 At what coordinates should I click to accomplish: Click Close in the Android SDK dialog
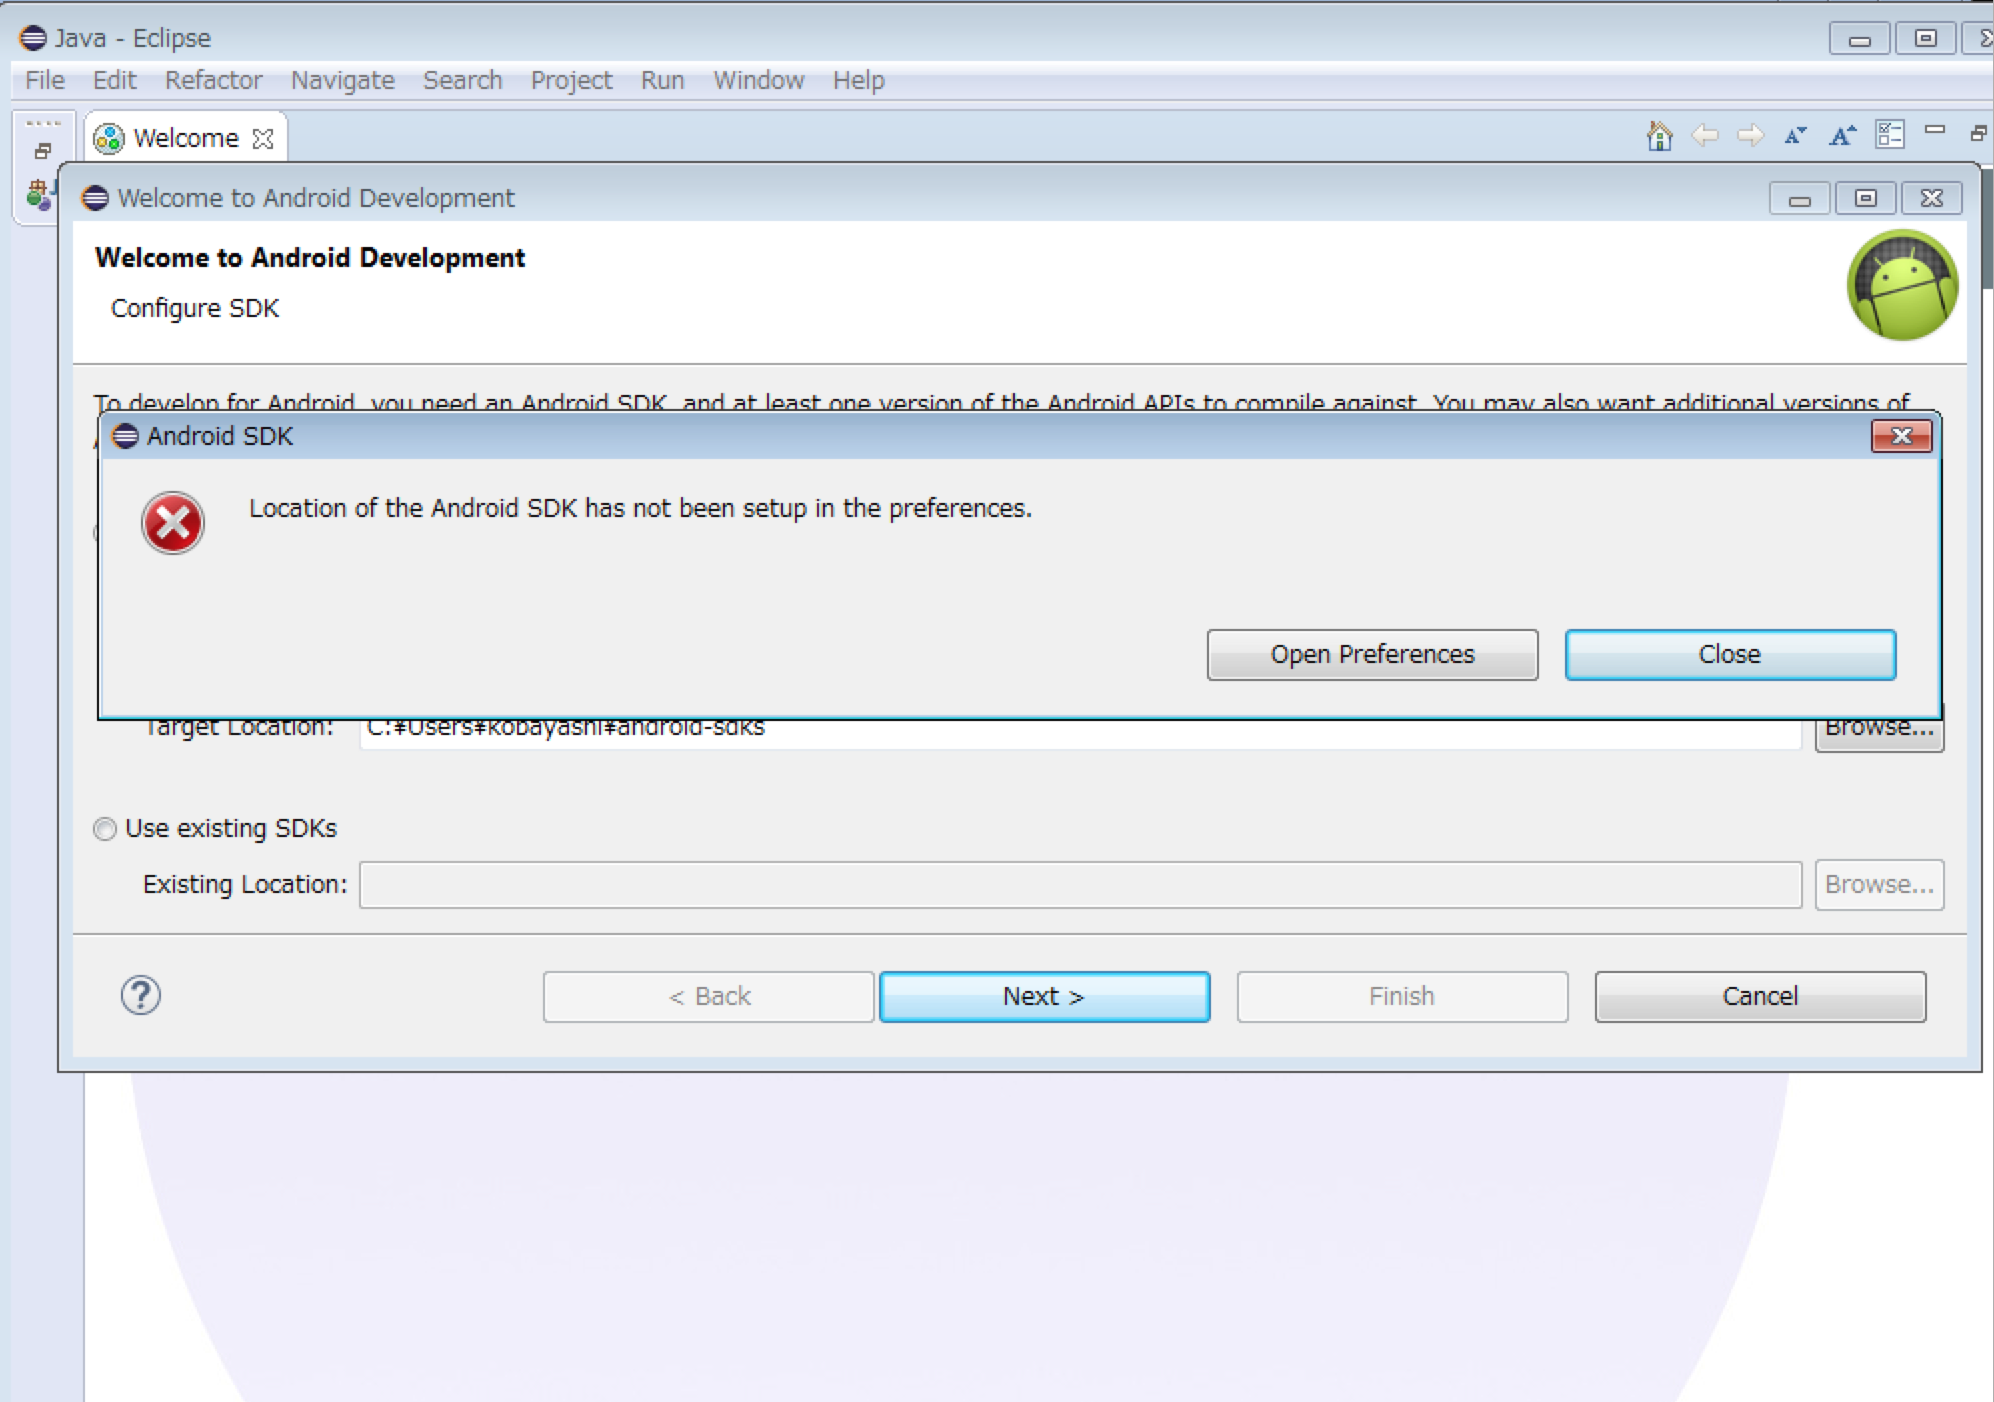(1730, 655)
